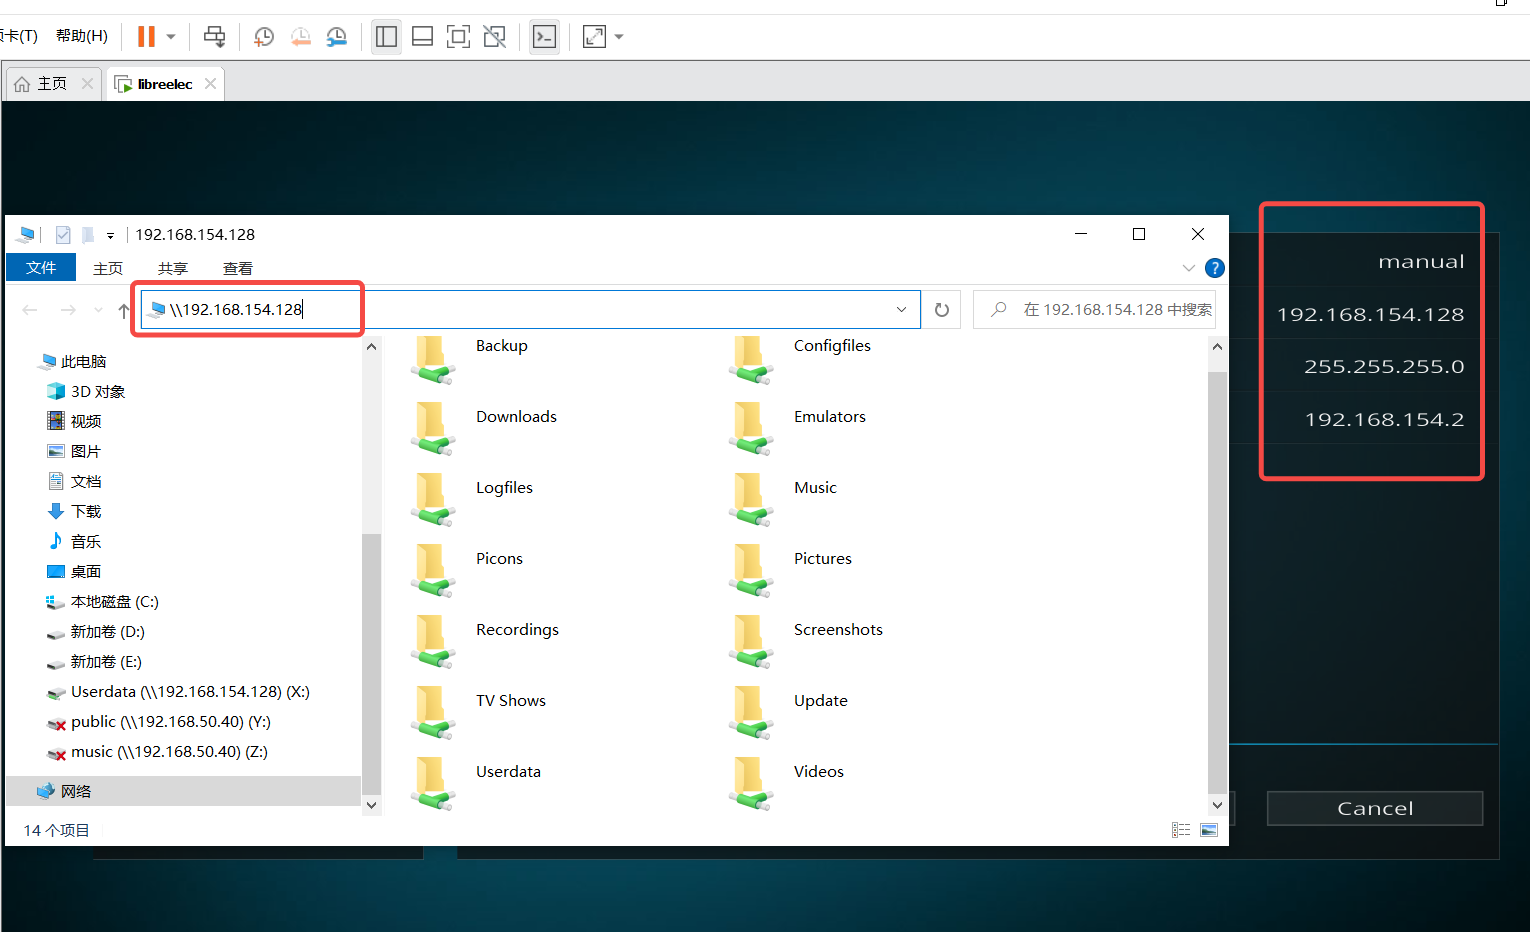The image size is (1530, 932).
Task: Expand the address bar history dropdown
Action: [901, 309]
